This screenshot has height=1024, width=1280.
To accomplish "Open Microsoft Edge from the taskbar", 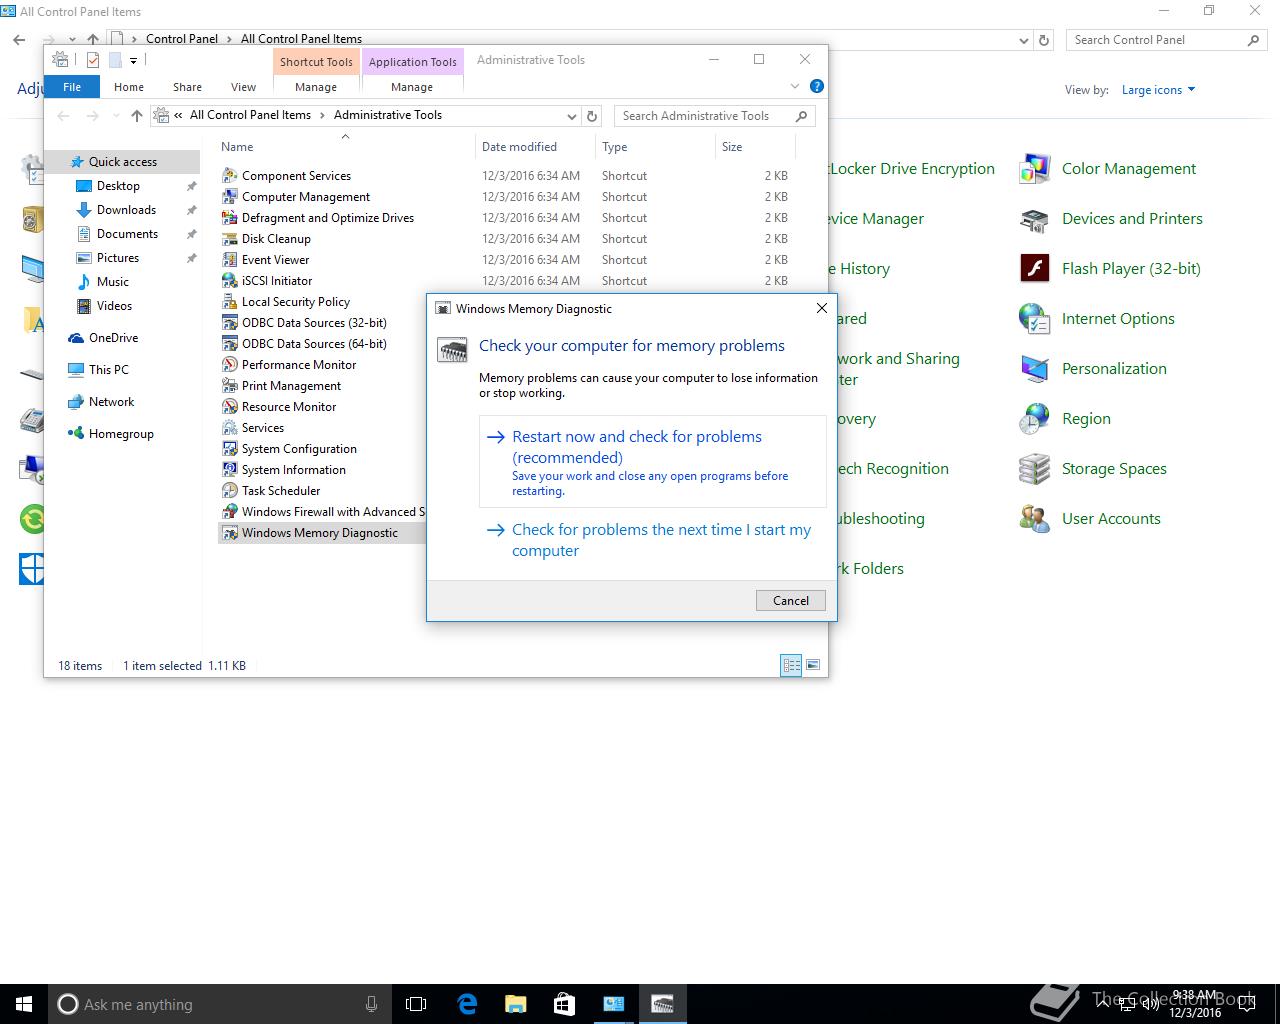I will (x=467, y=1004).
